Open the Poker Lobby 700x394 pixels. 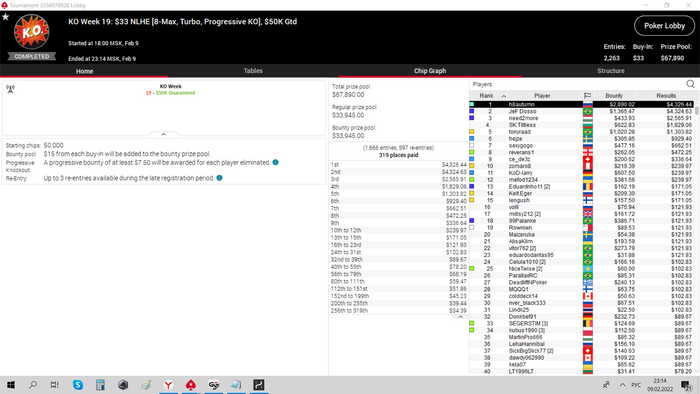(664, 26)
